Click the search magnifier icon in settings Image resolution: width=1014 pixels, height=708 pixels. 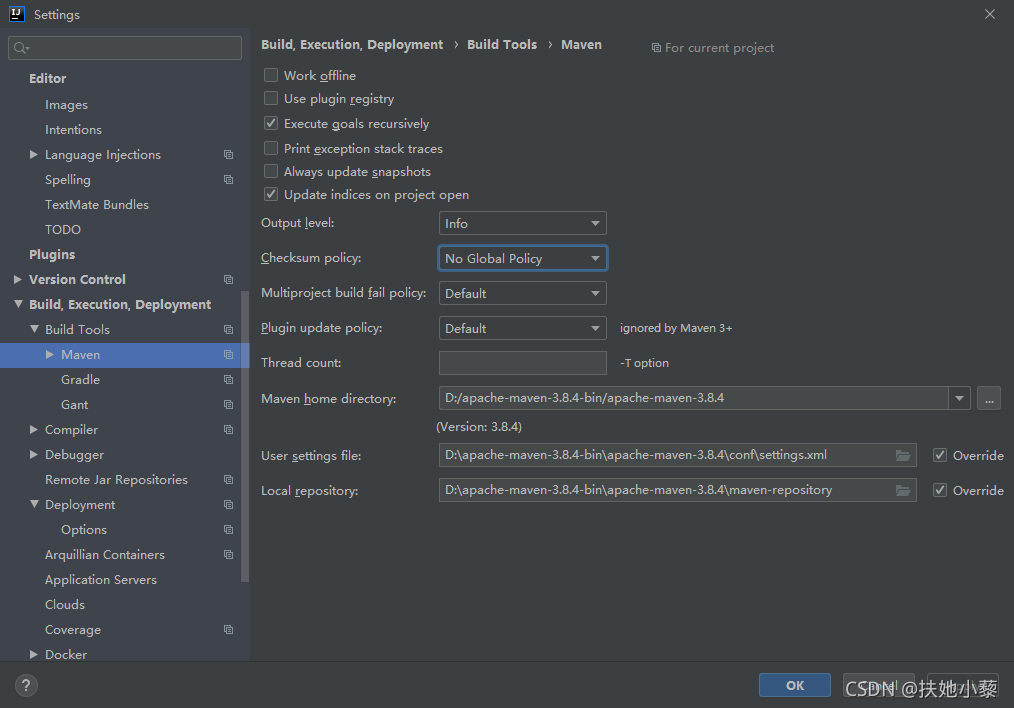21,48
